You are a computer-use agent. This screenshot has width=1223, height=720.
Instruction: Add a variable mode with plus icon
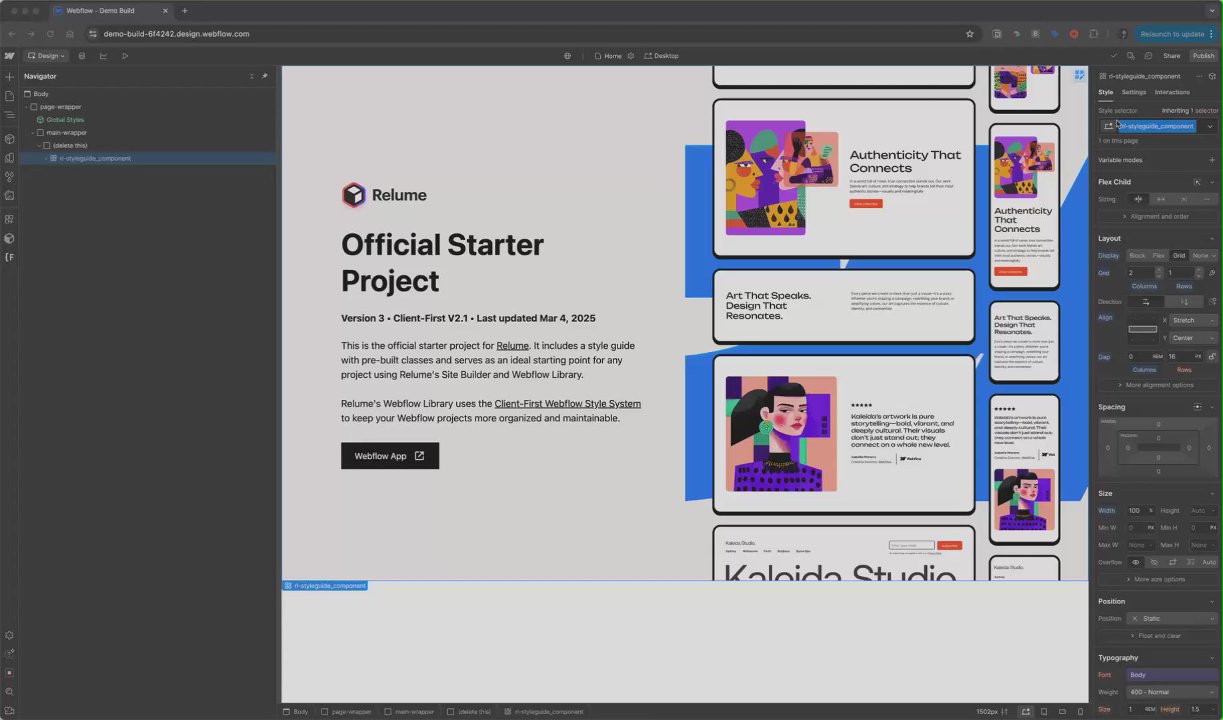[1212, 160]
